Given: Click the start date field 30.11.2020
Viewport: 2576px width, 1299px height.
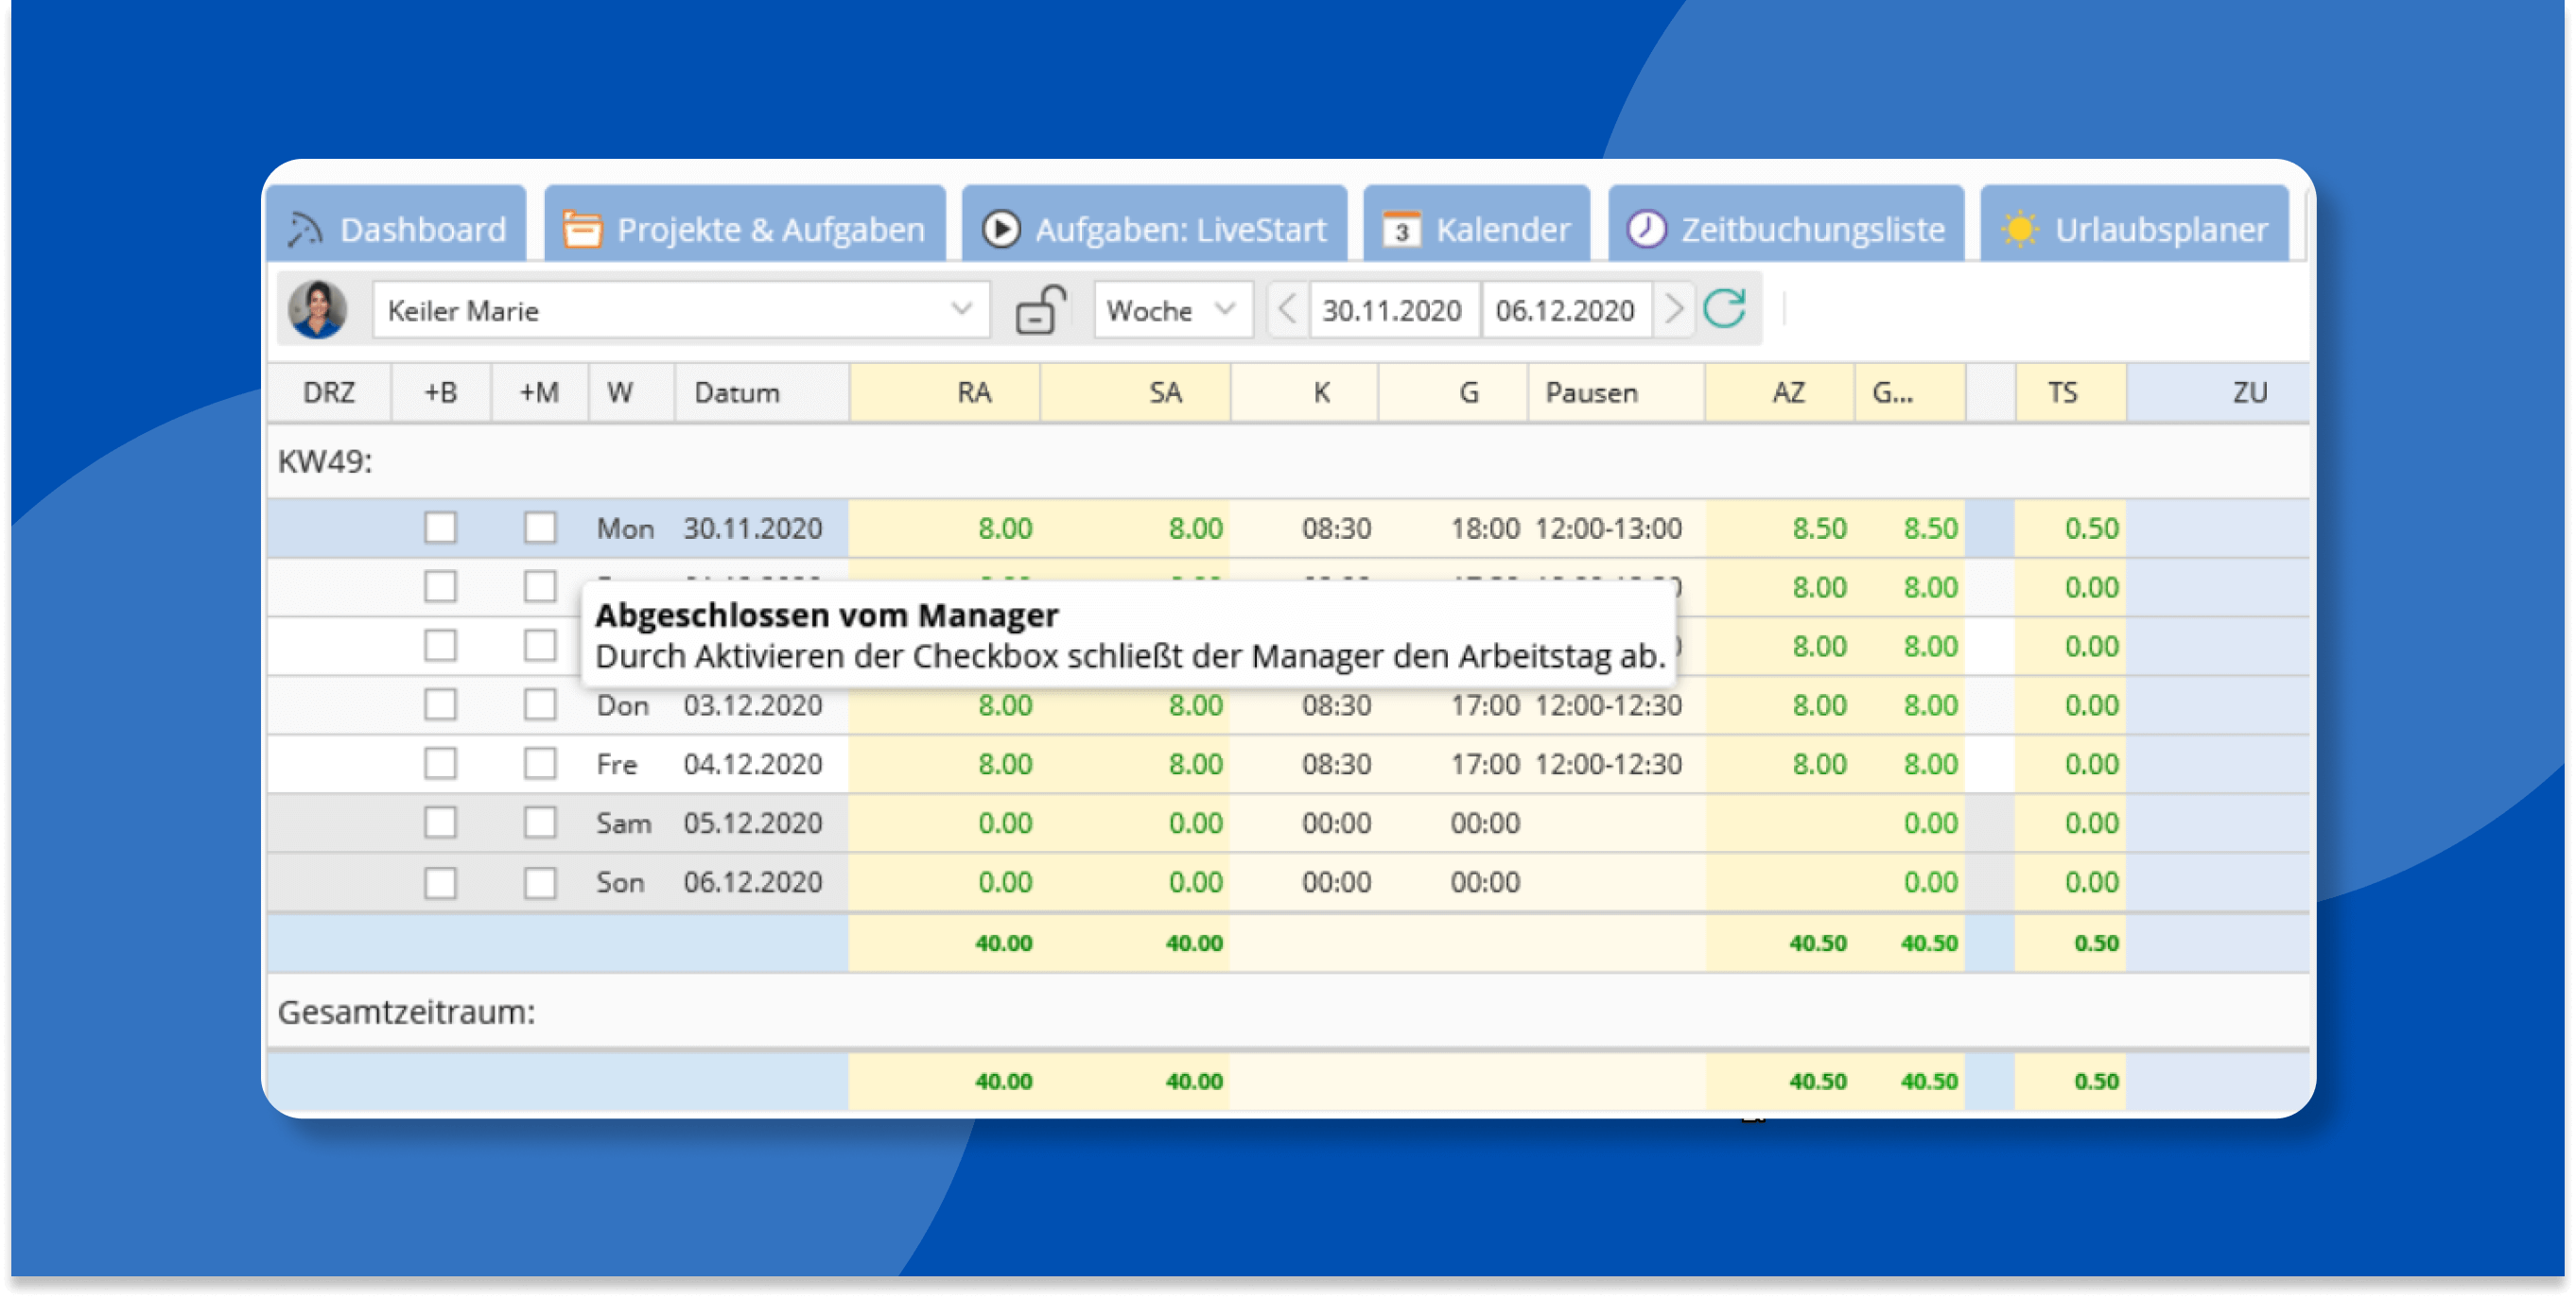Looking at the screenshot, I should (x=1392, y=310).
